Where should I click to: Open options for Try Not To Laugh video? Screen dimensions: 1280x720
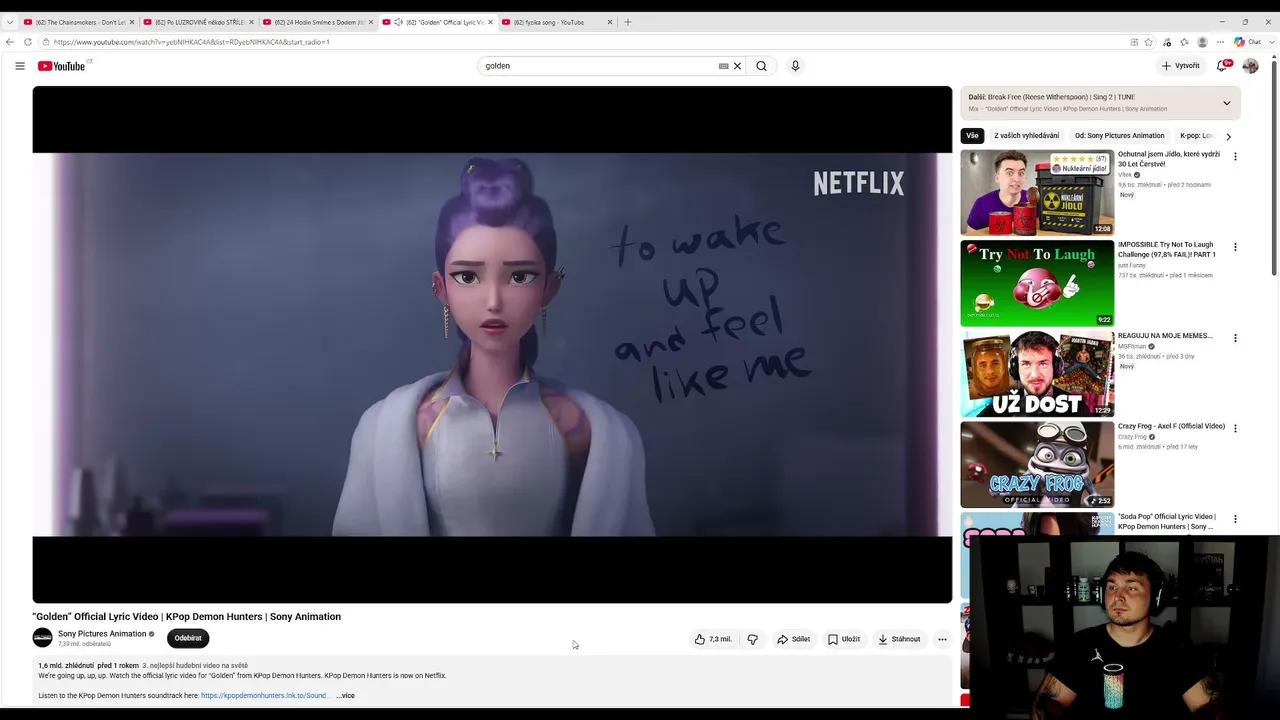coord(1235,247)
